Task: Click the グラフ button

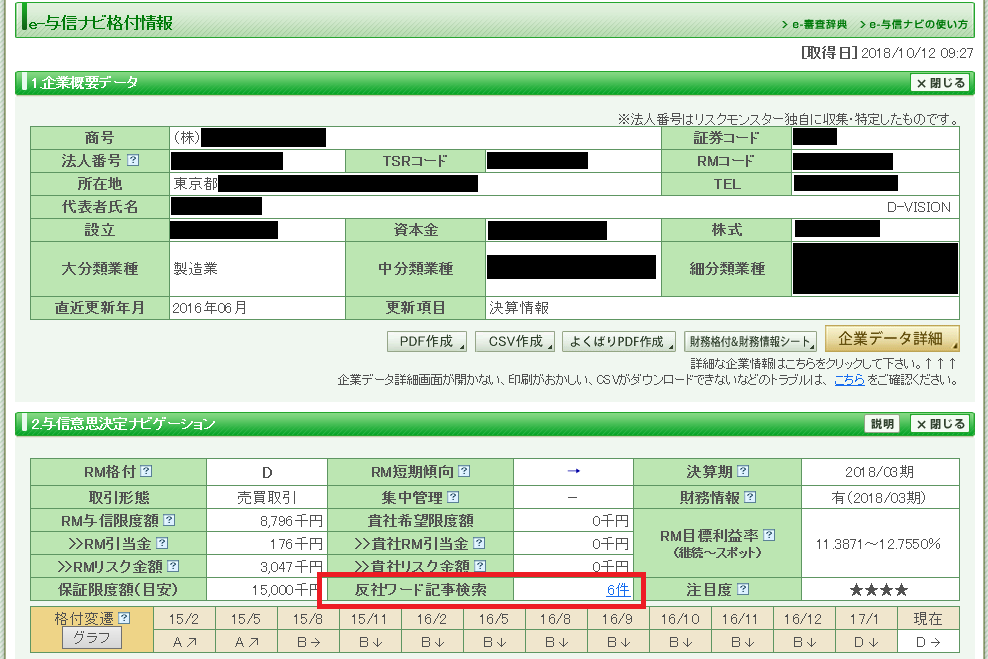Action: tap(92, 638)
